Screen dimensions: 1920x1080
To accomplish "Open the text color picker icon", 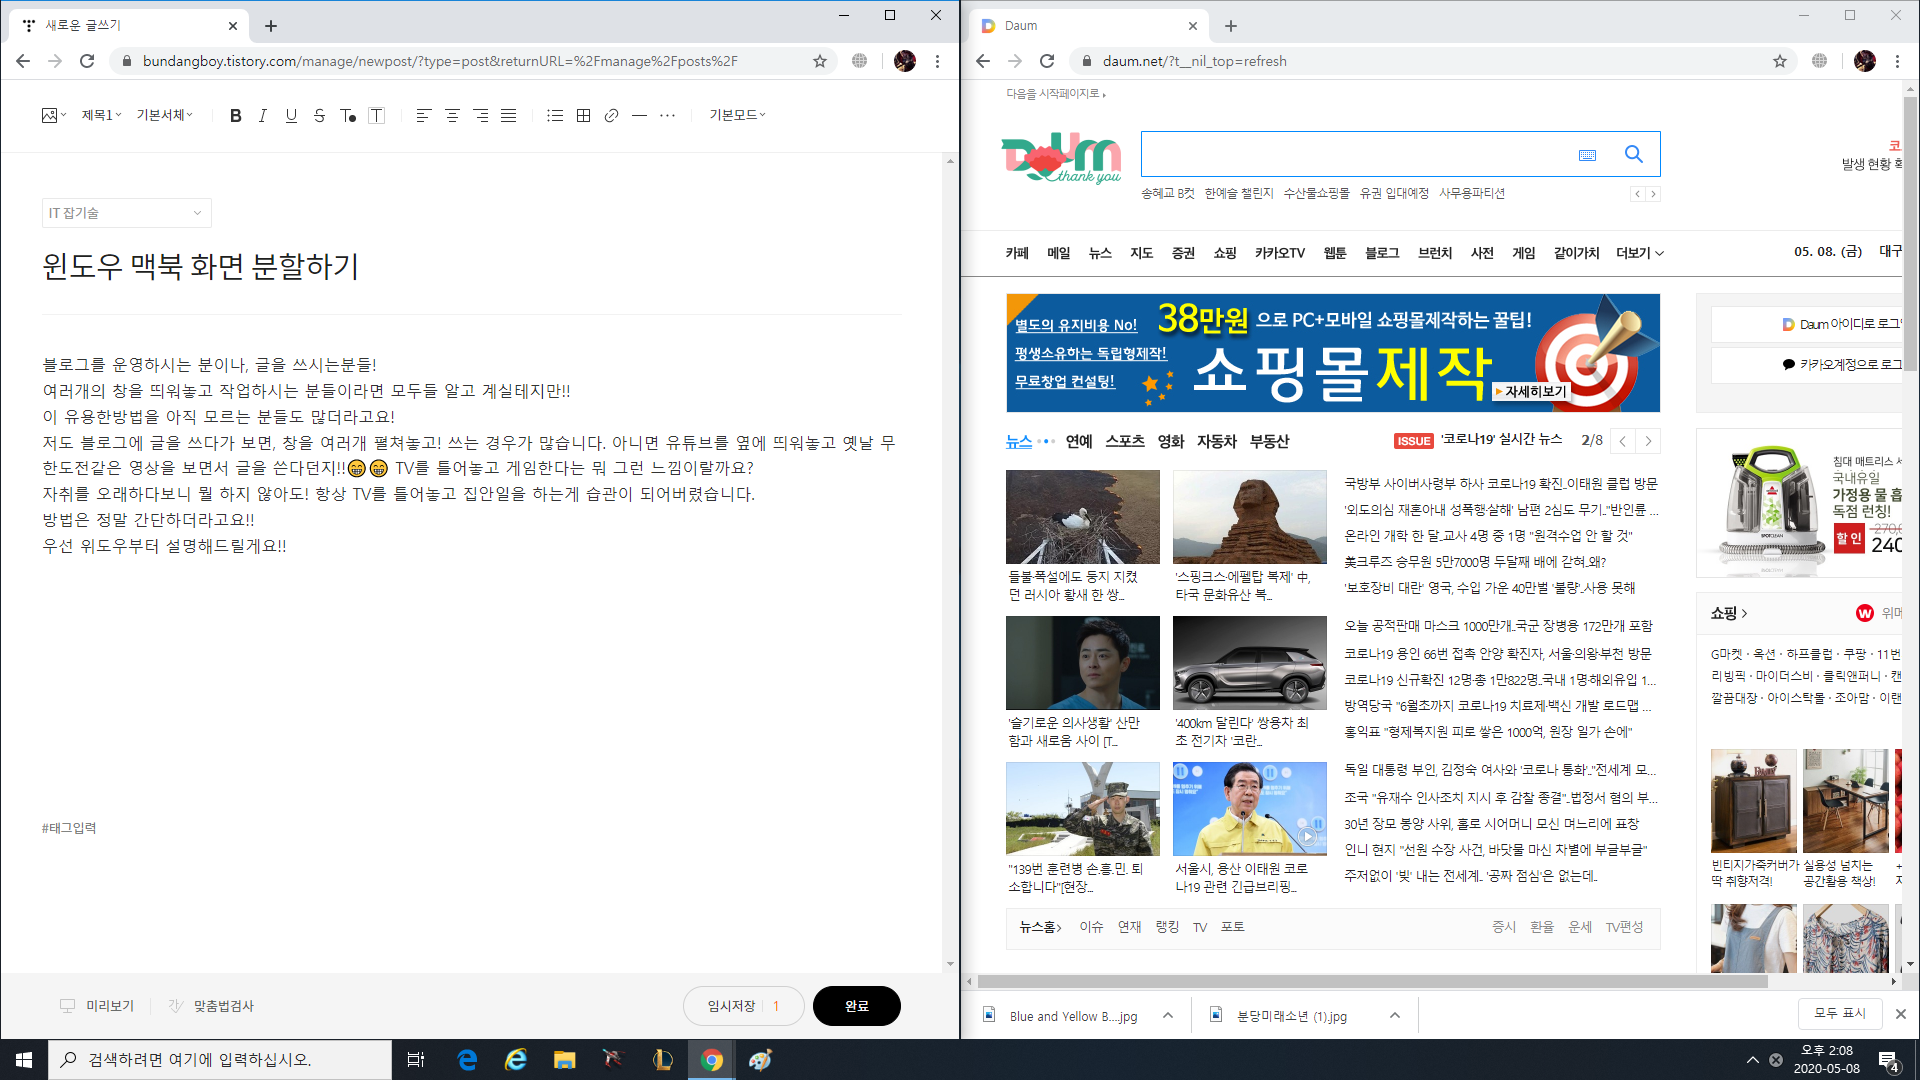I will coord(348,116).
